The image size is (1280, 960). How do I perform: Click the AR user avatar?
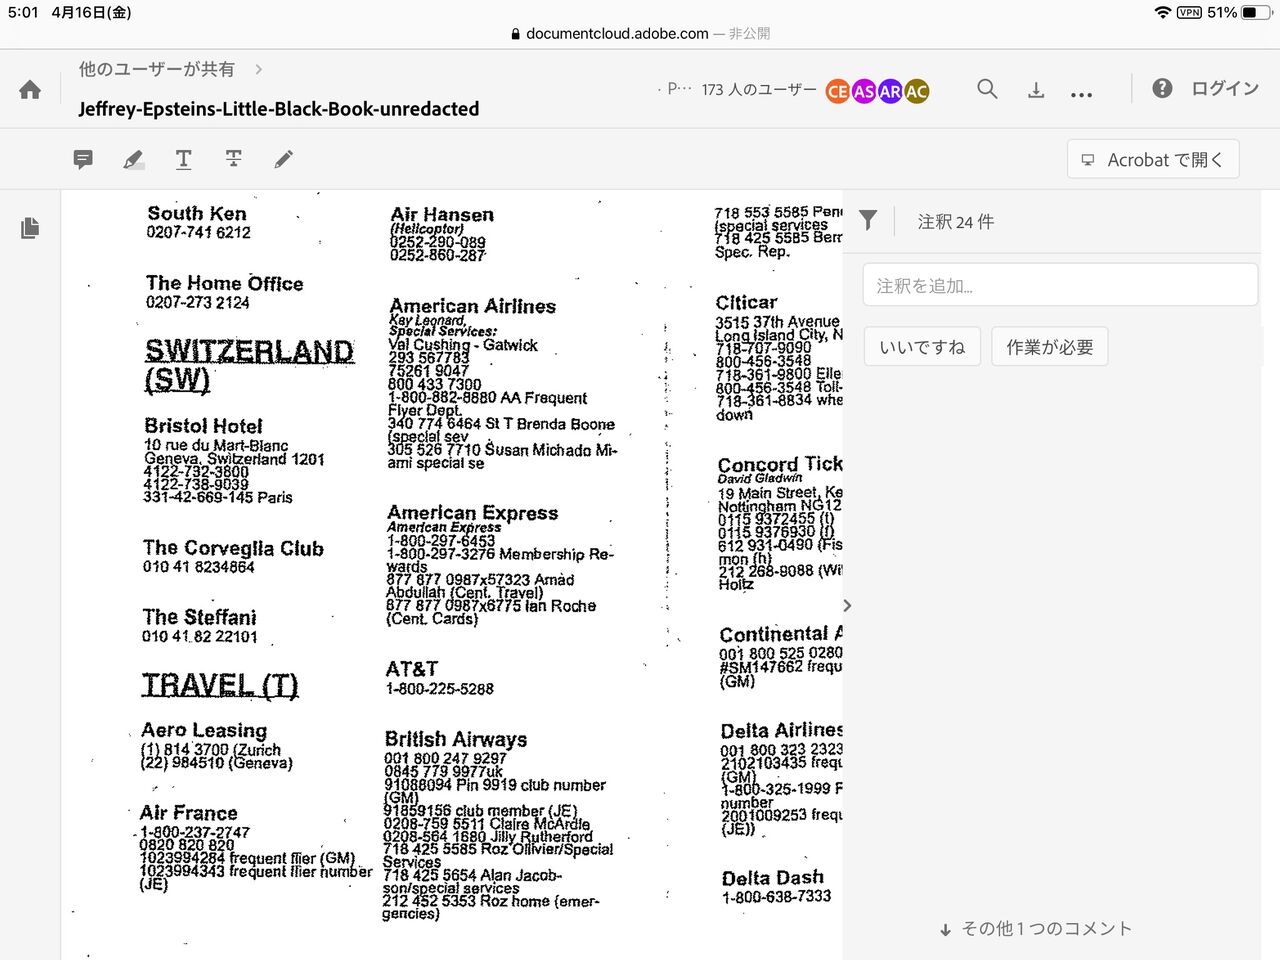890,92
